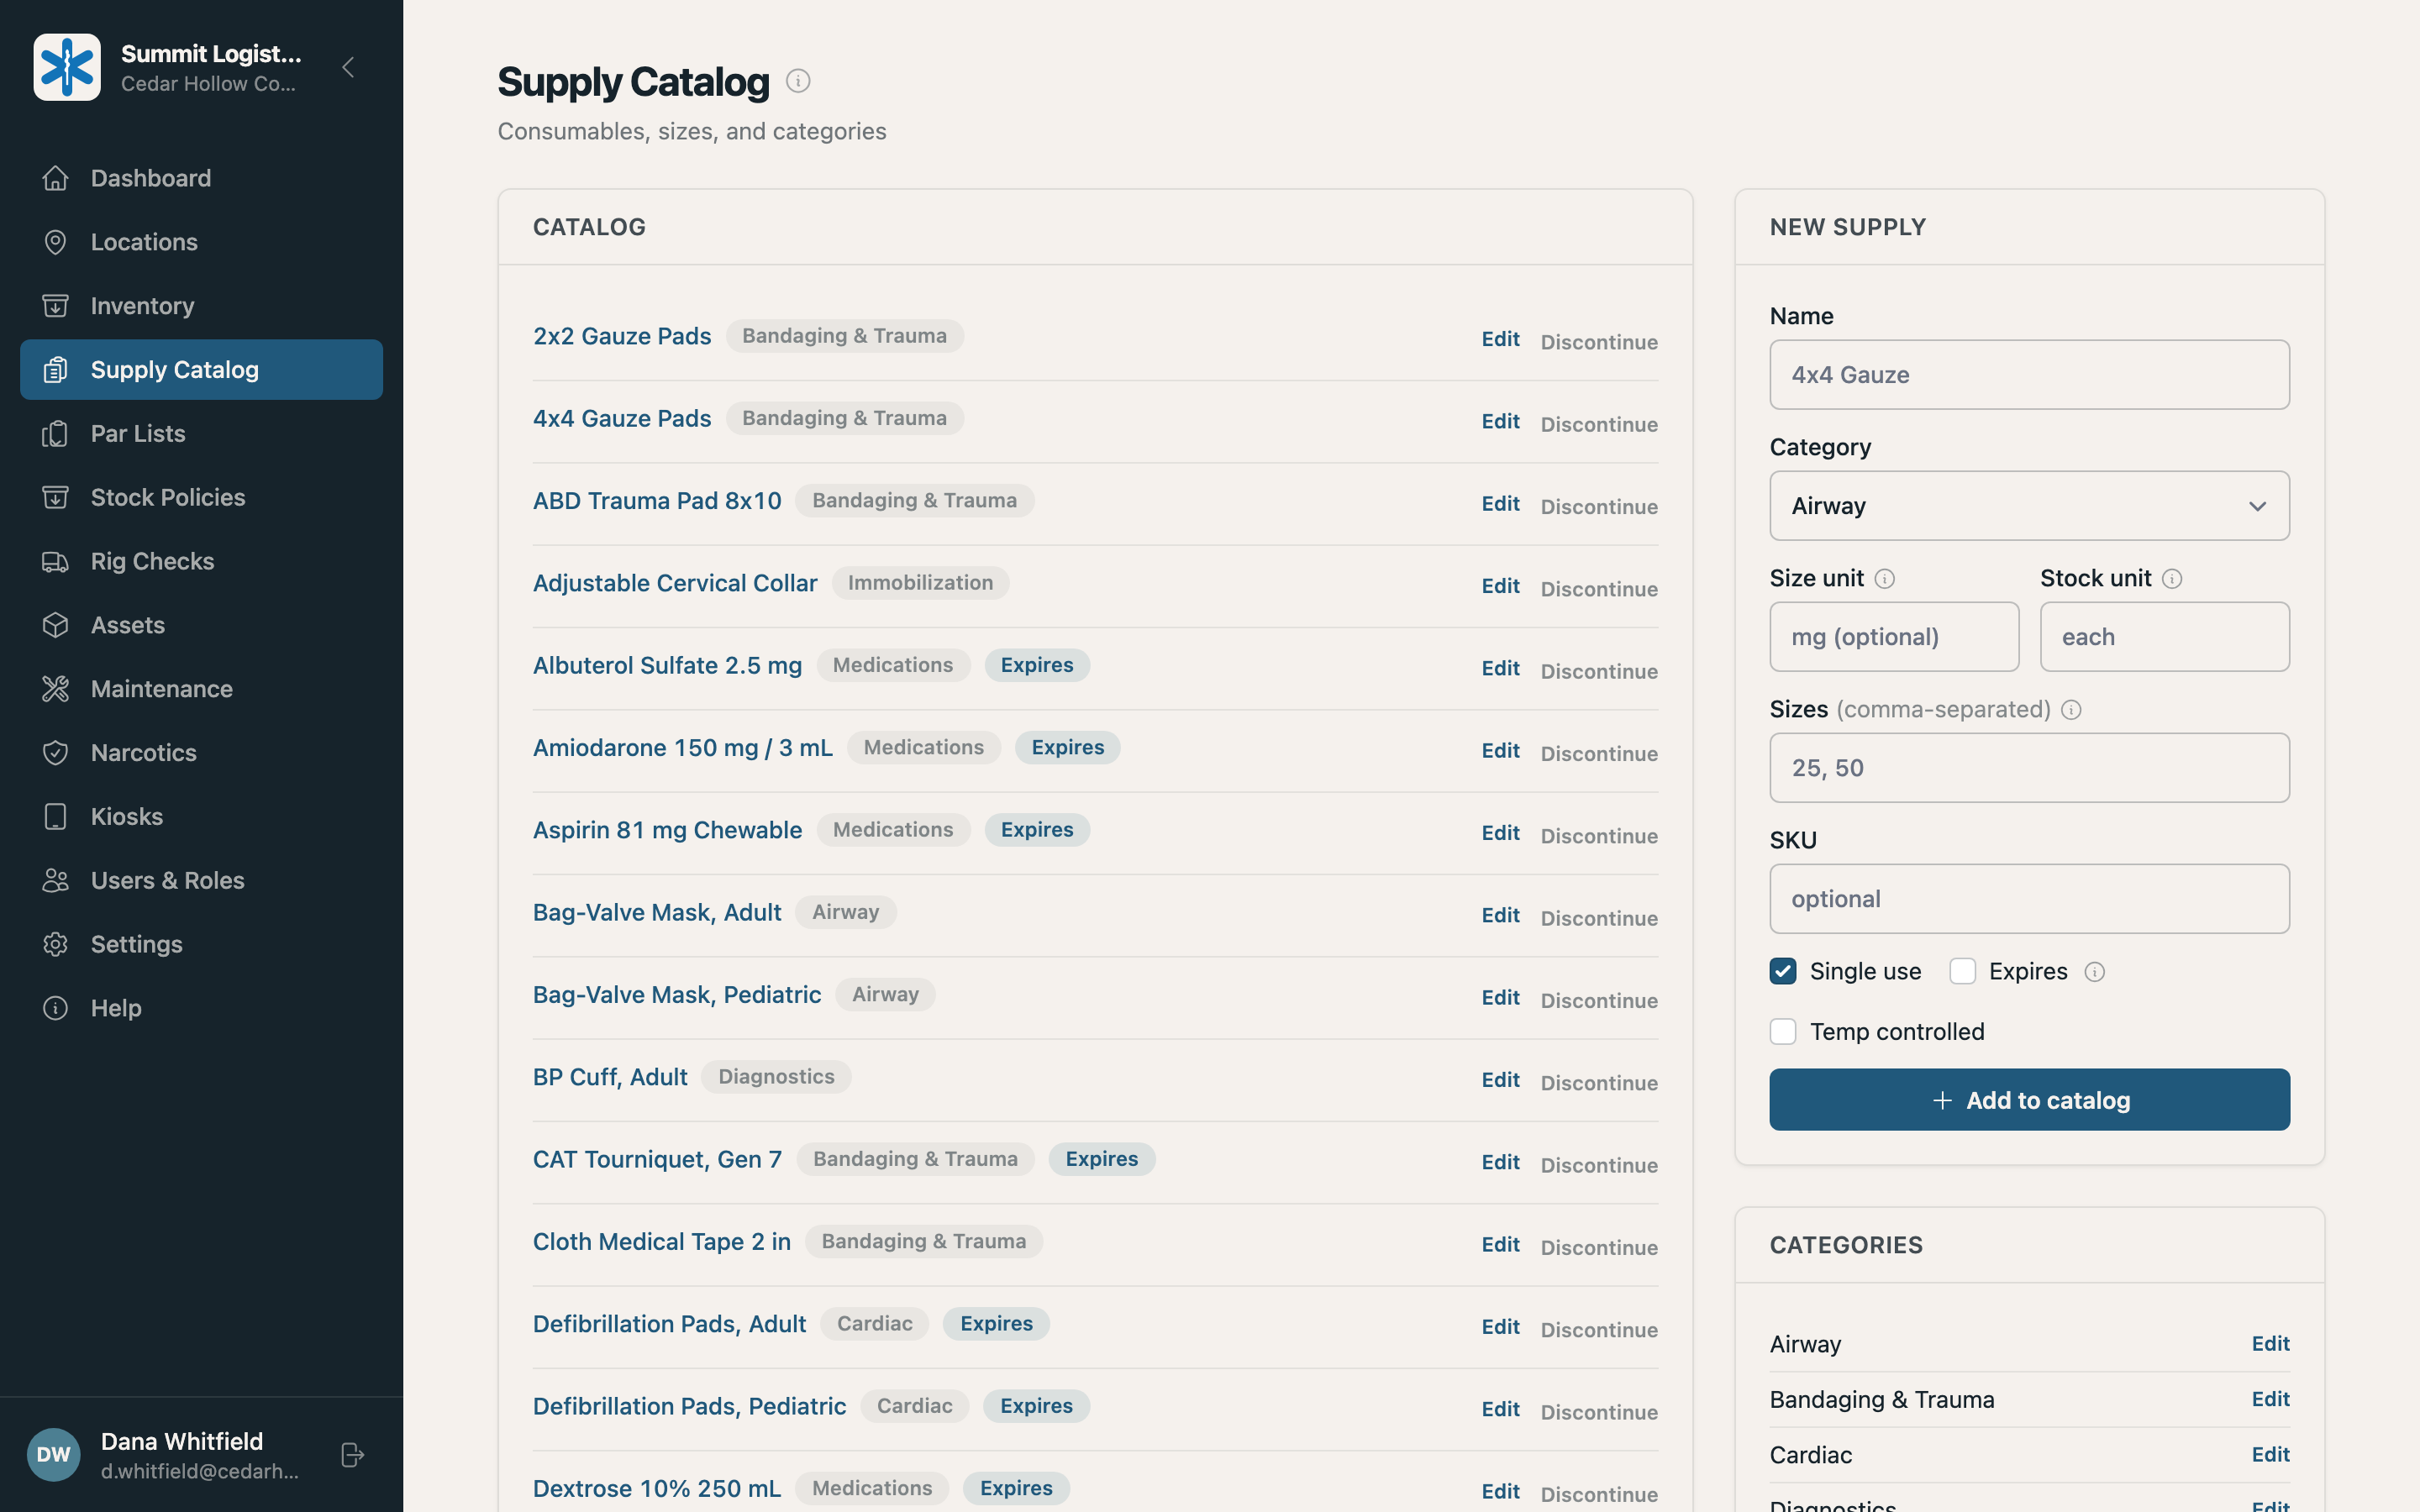This screenshot has height=1512, width=2420.
Task: Click the DW user avatar
Action: [53, 1454]
